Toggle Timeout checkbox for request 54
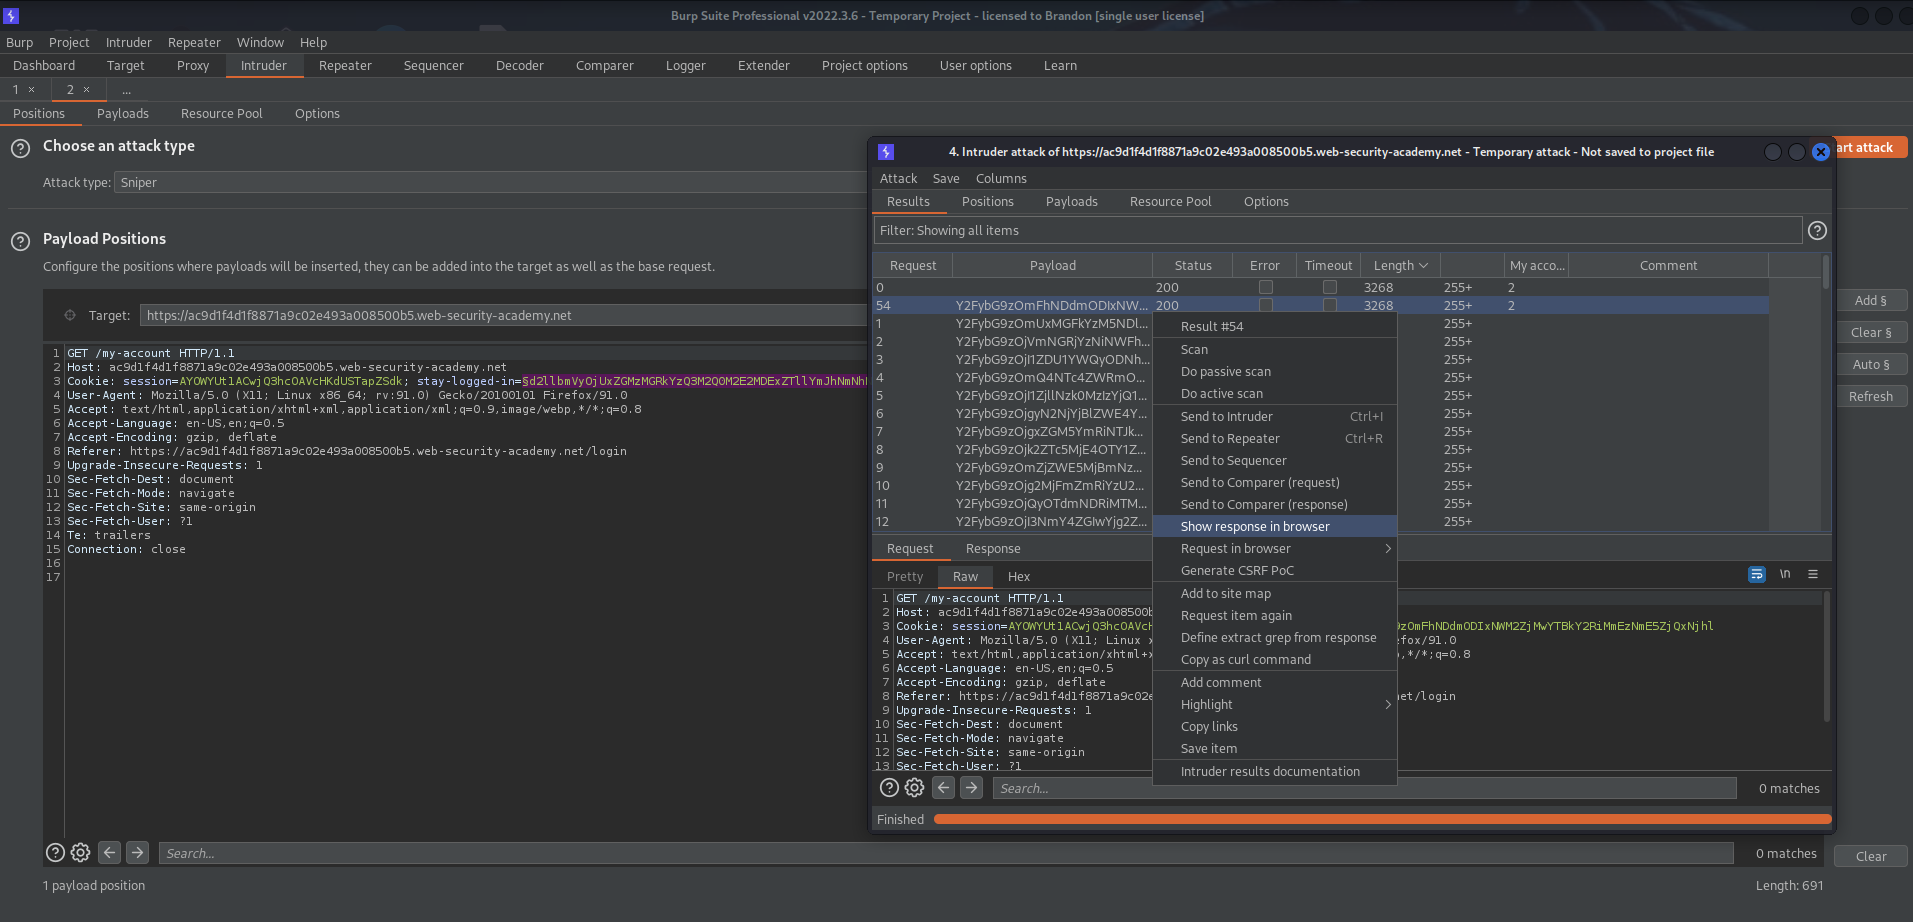Viewport: 1913px width, 922px height. 1329,305
